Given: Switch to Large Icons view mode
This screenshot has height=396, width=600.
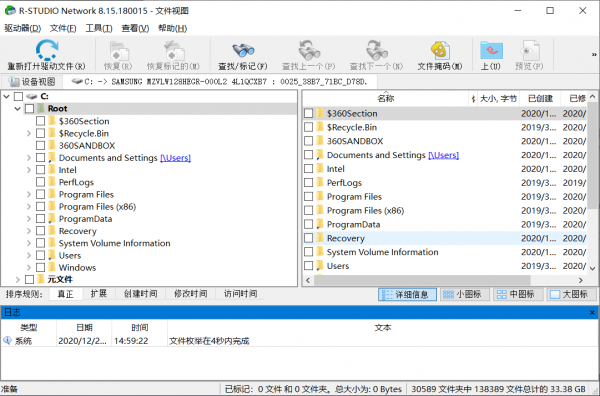Looking at the screenshot, I should pyautogui.click(x=571, y=294).
